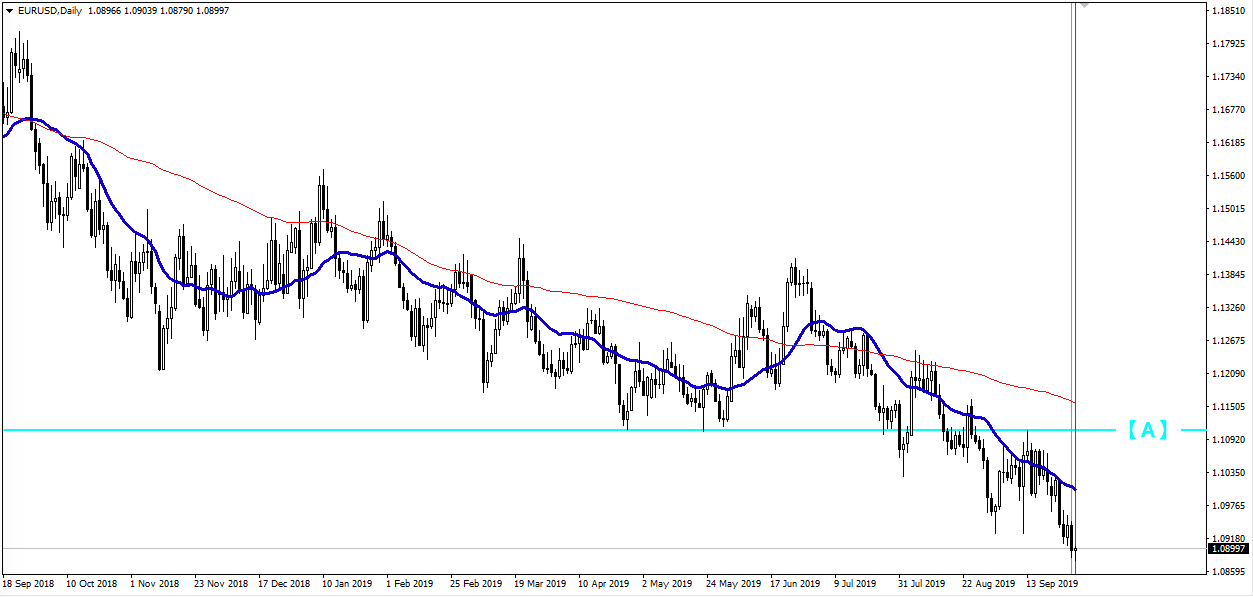Click the 10 Oct 2018 date label
1253x597 pixels.
pyautogui.click(x=91, y=583)
